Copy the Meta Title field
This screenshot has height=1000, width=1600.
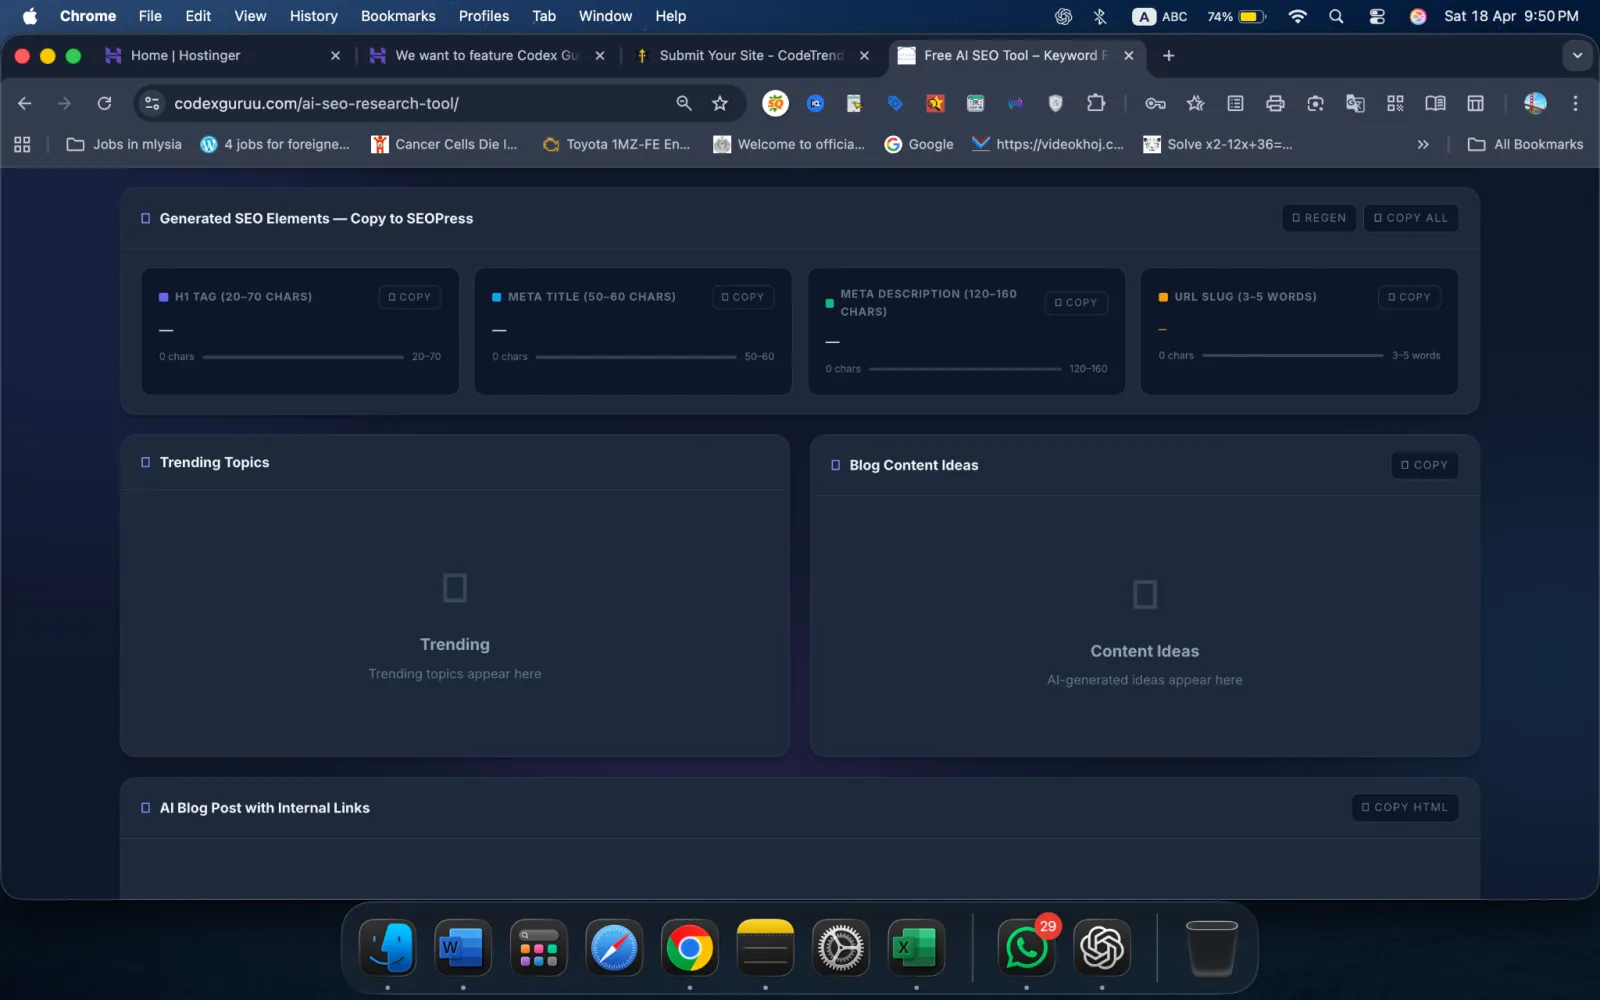743,297
